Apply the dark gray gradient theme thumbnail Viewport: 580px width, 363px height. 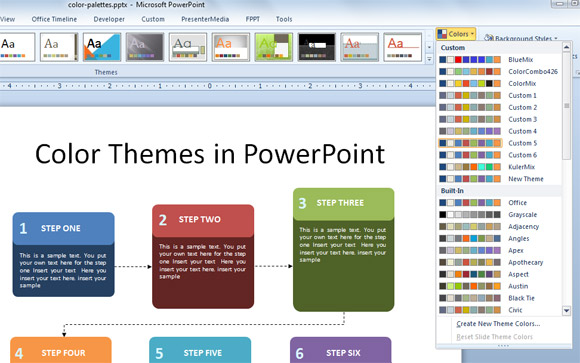click(x=145, y=47)
